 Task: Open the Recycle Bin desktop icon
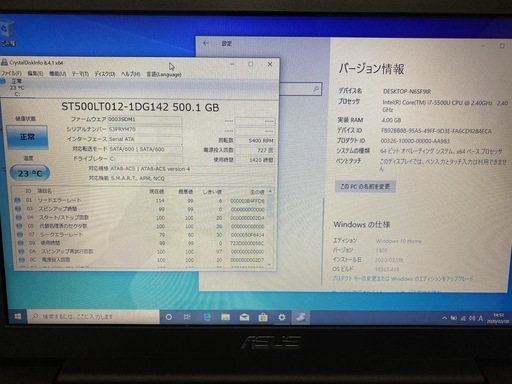click(8, 32)
